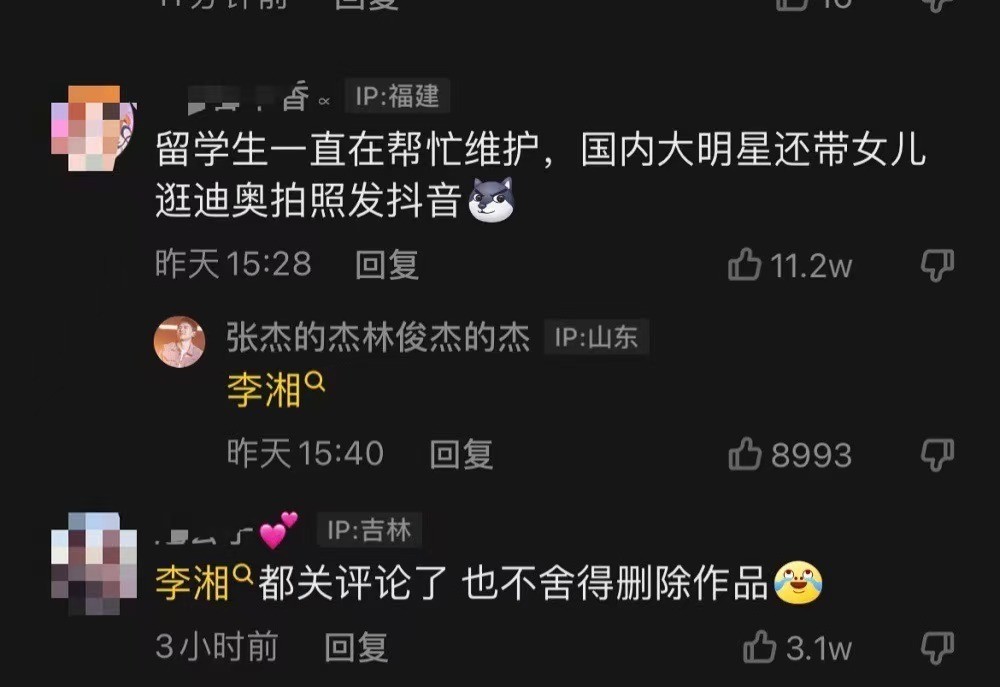This screenshot has width=1000, height=687.
Task: Like the Fujian comment with 11.2w likes
Action: pyautogui.click(x=744, y=264)
